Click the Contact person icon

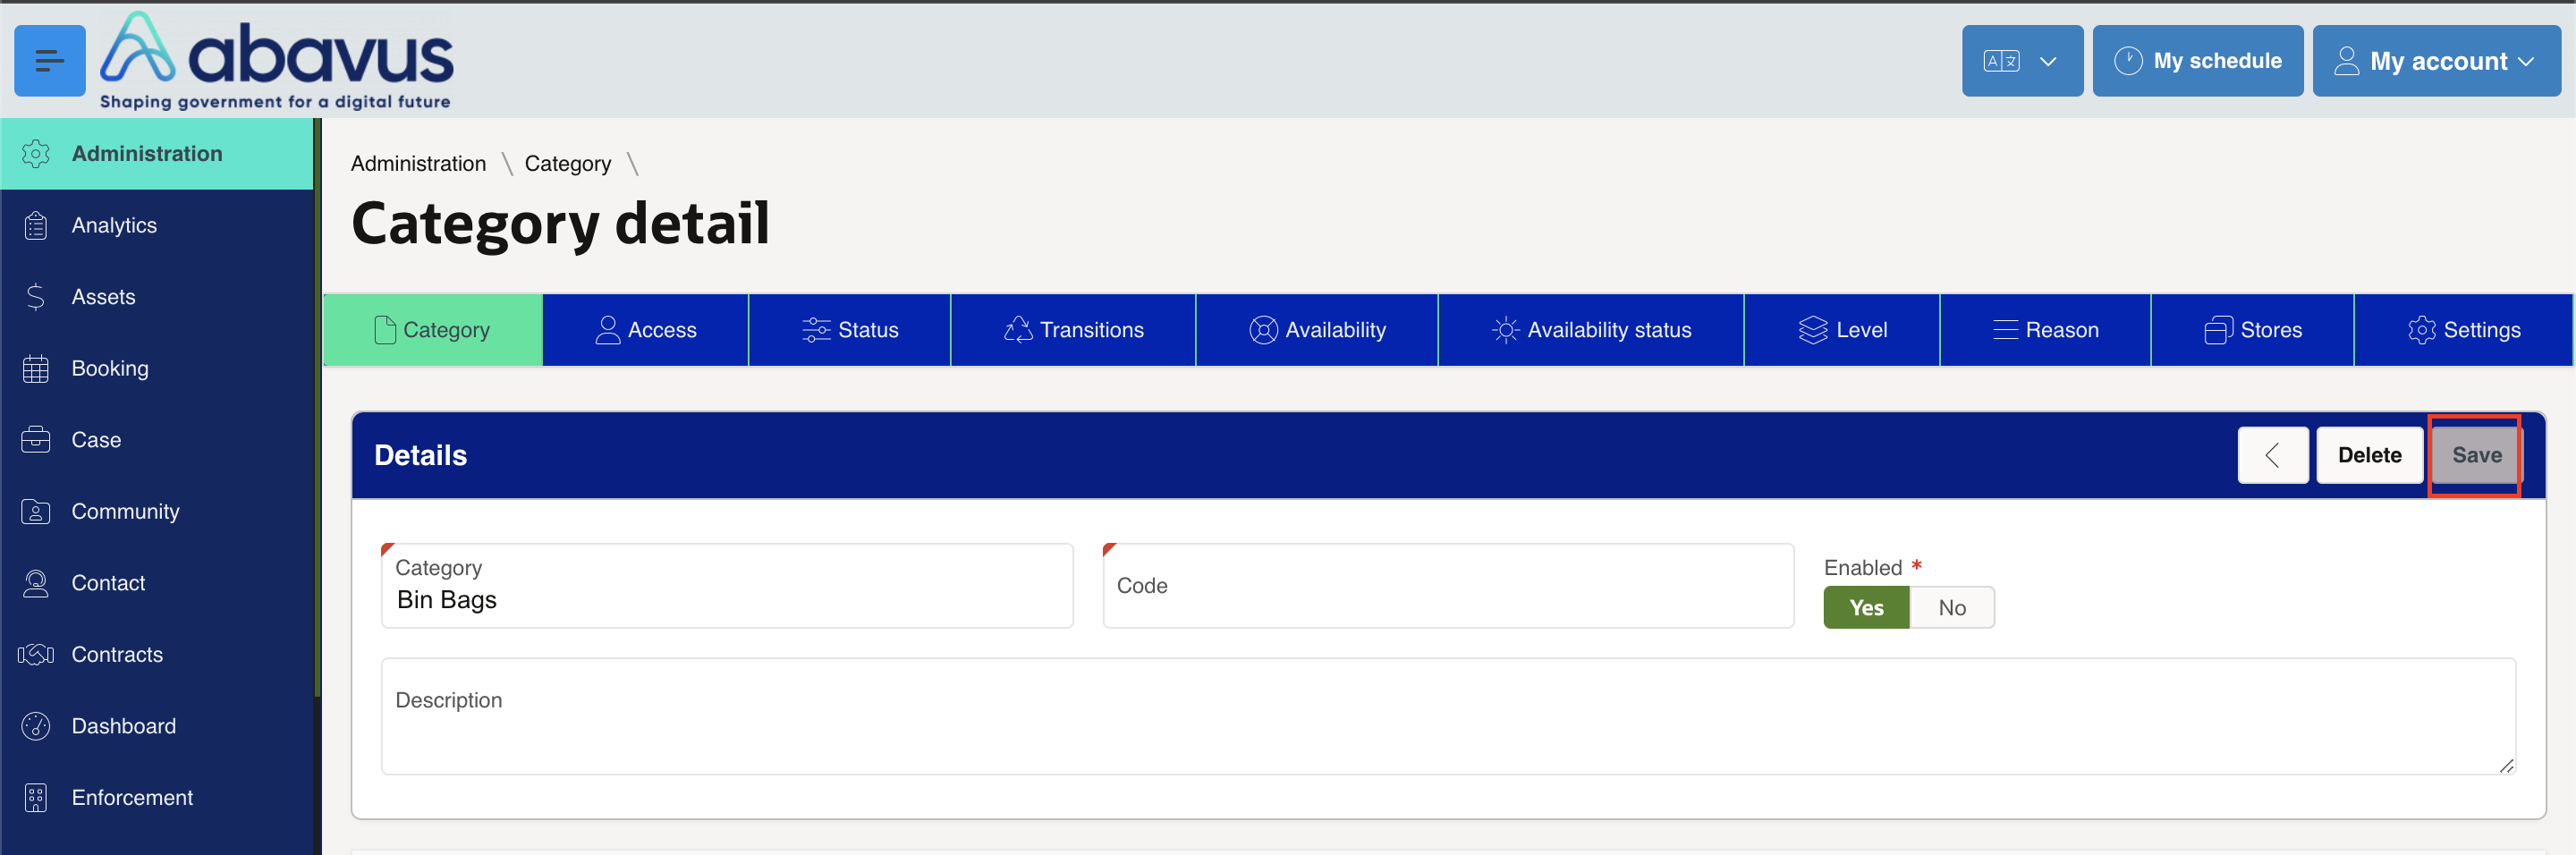36,583
